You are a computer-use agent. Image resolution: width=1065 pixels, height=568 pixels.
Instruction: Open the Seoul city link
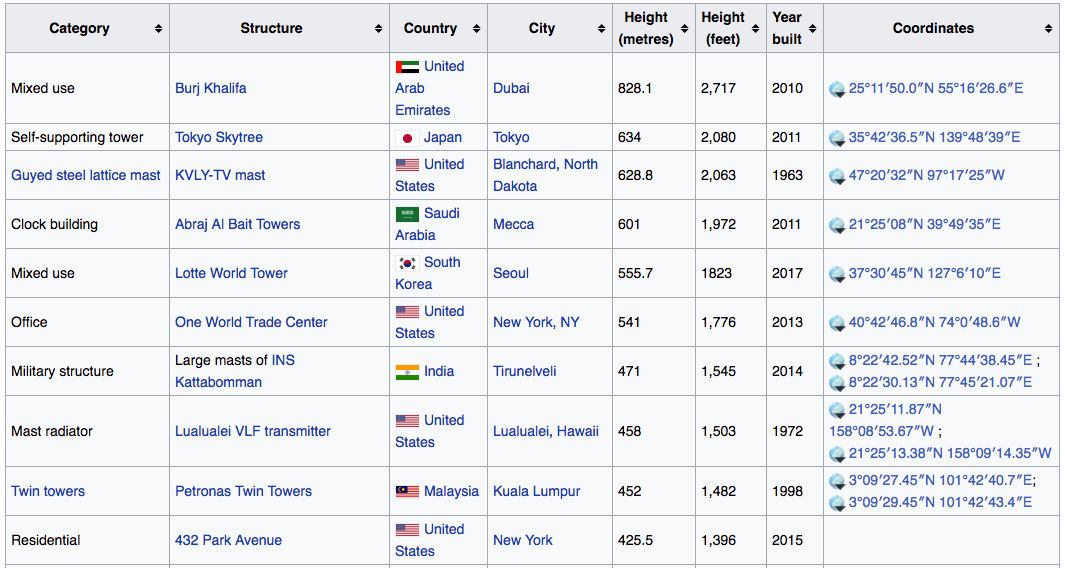511,273
